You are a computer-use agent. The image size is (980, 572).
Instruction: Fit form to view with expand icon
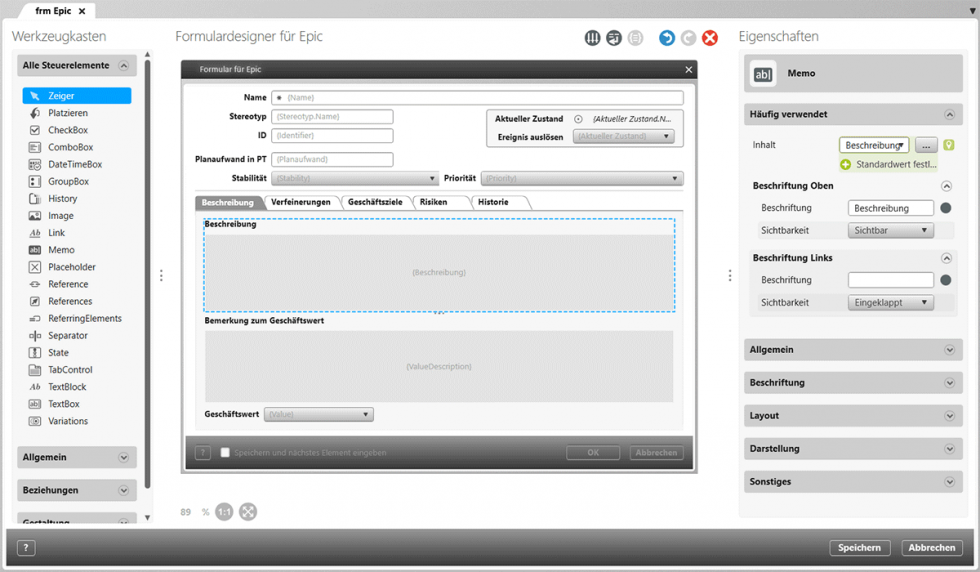[248, 512]
